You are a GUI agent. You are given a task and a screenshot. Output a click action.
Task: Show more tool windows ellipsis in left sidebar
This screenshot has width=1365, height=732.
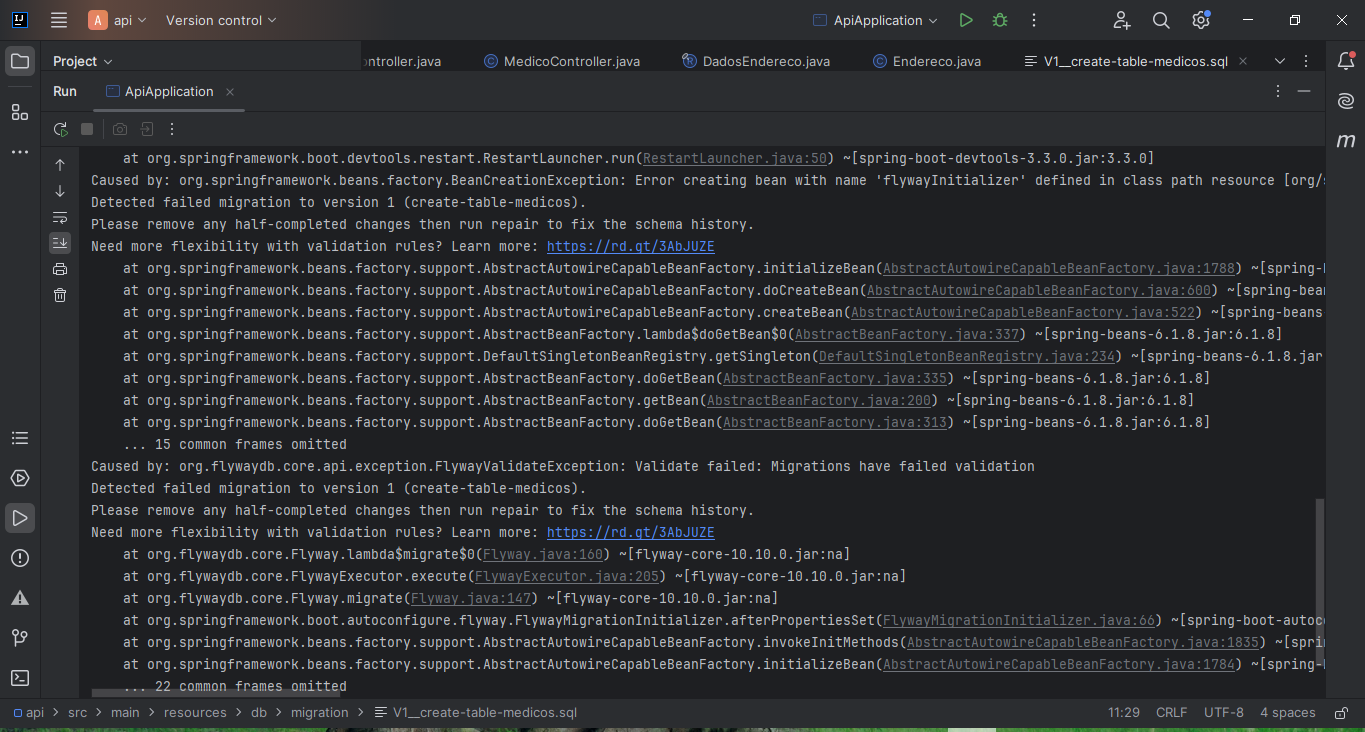(20, 152)
